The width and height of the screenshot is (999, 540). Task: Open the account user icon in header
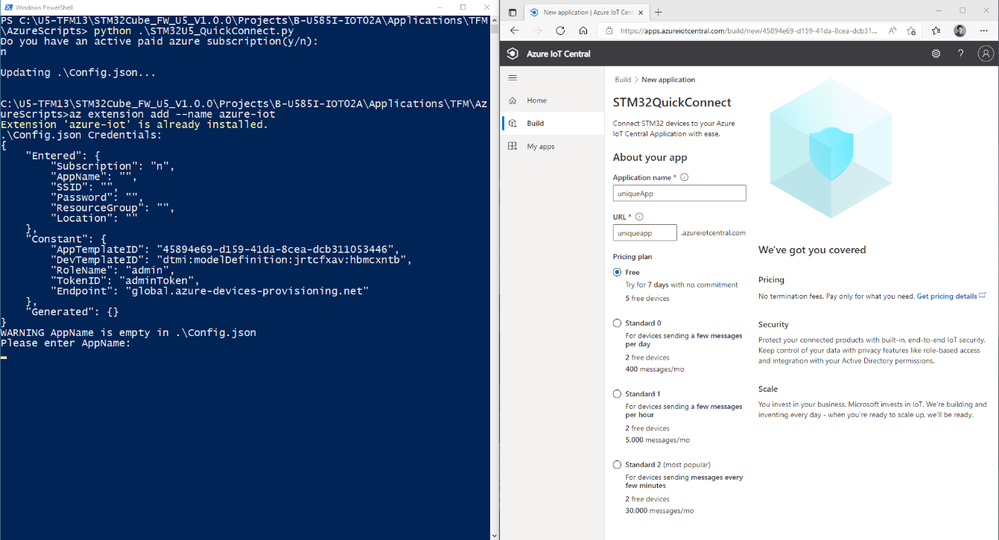coord(986,54)
